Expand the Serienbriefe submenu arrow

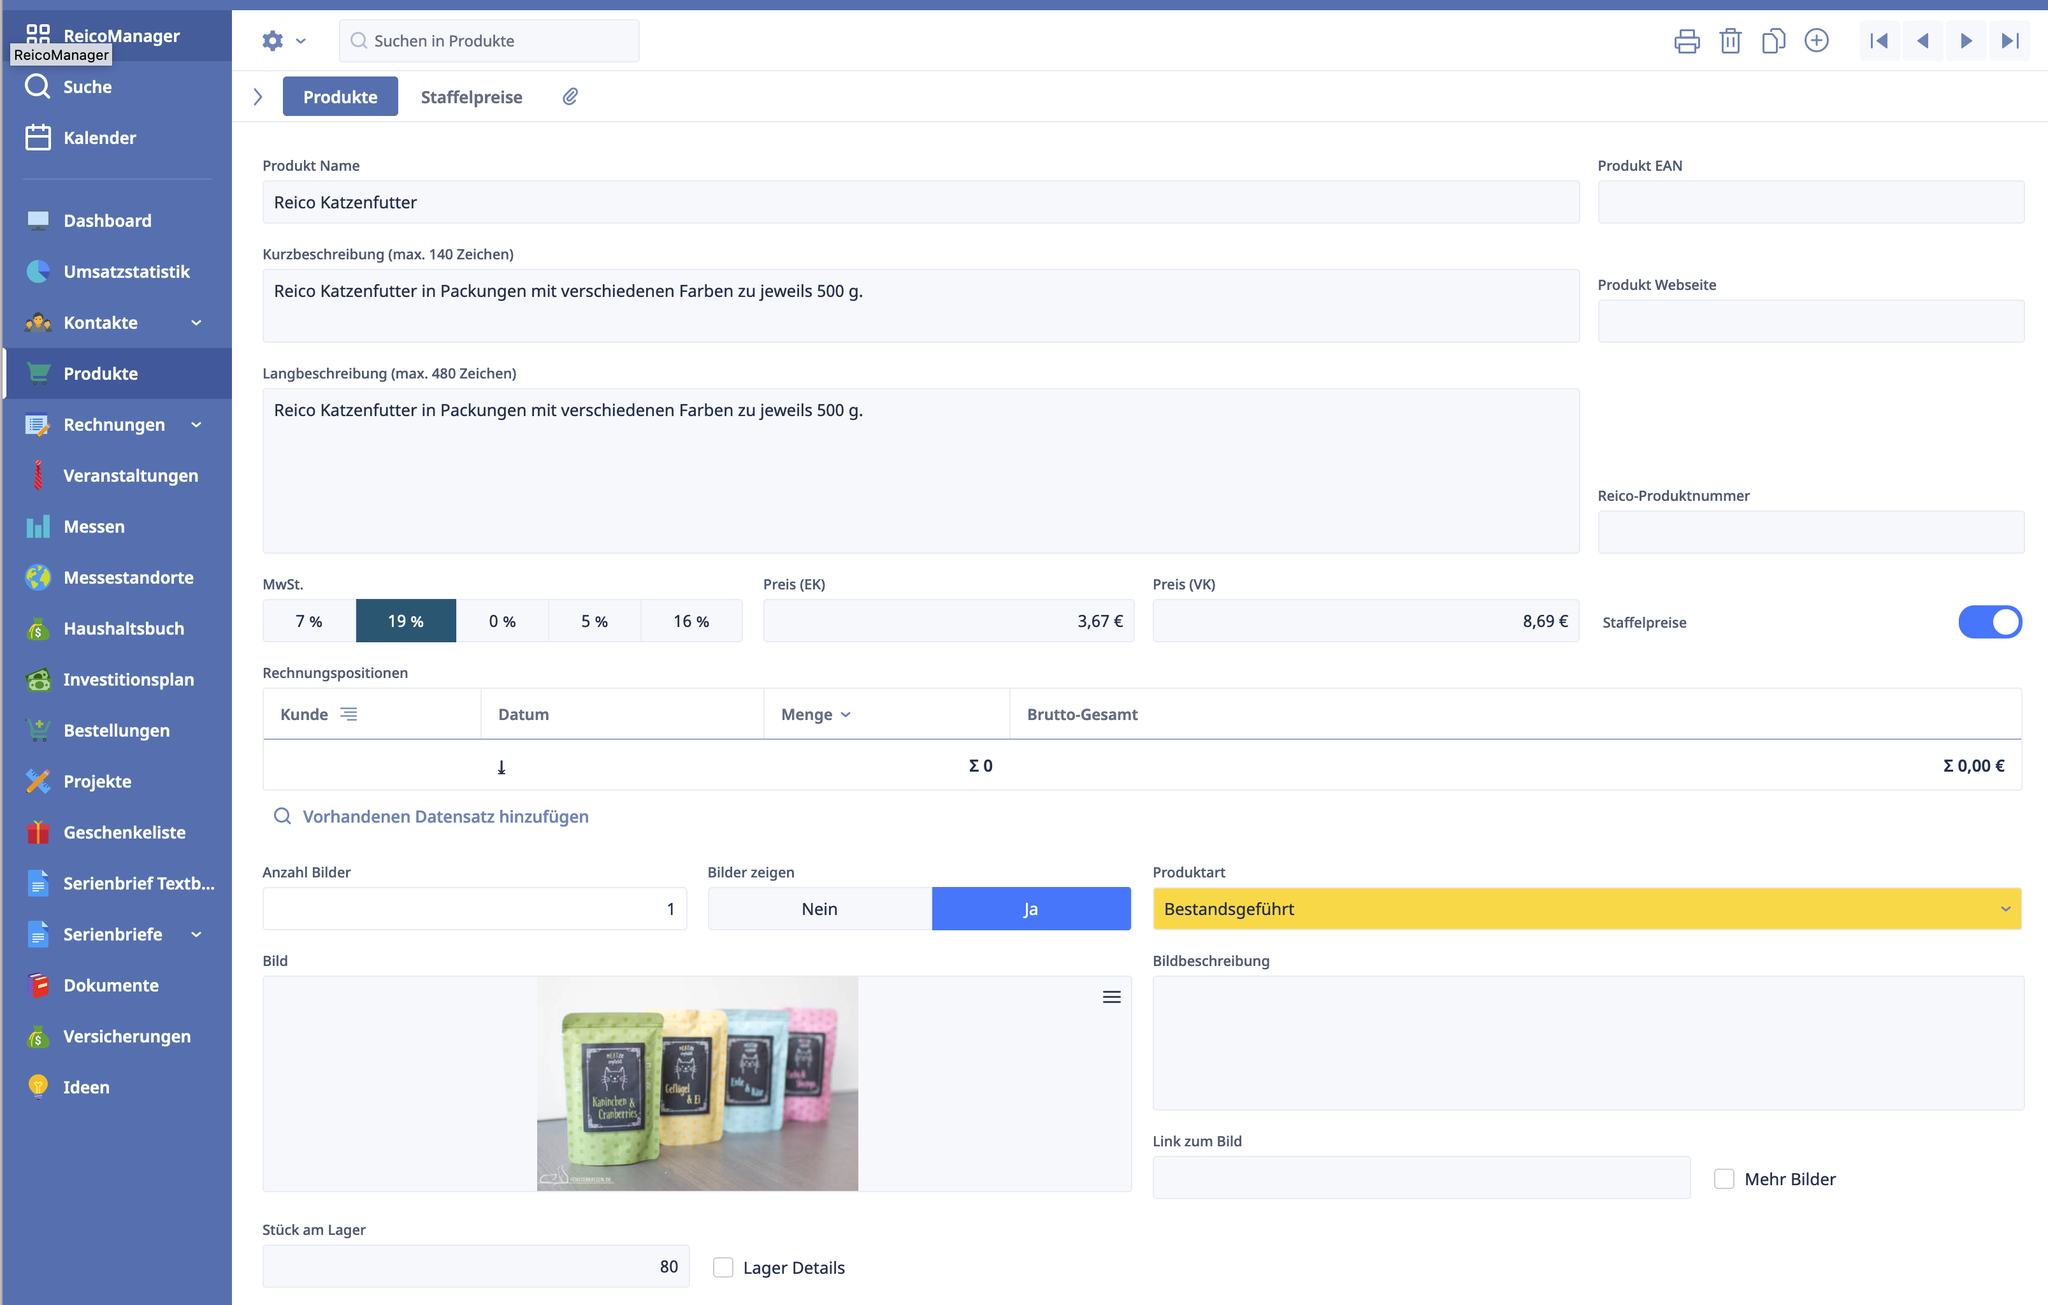196,934
